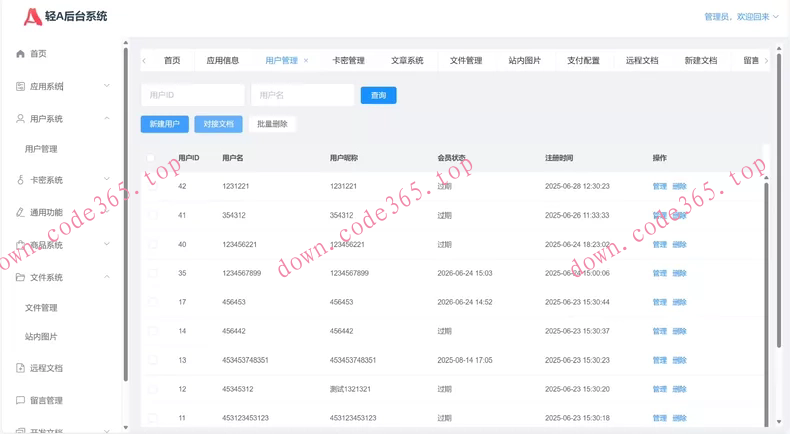Switch to the 卡密管理 tab
The width and height of the screenshot is (790, 434).
(x=348, y=60)
